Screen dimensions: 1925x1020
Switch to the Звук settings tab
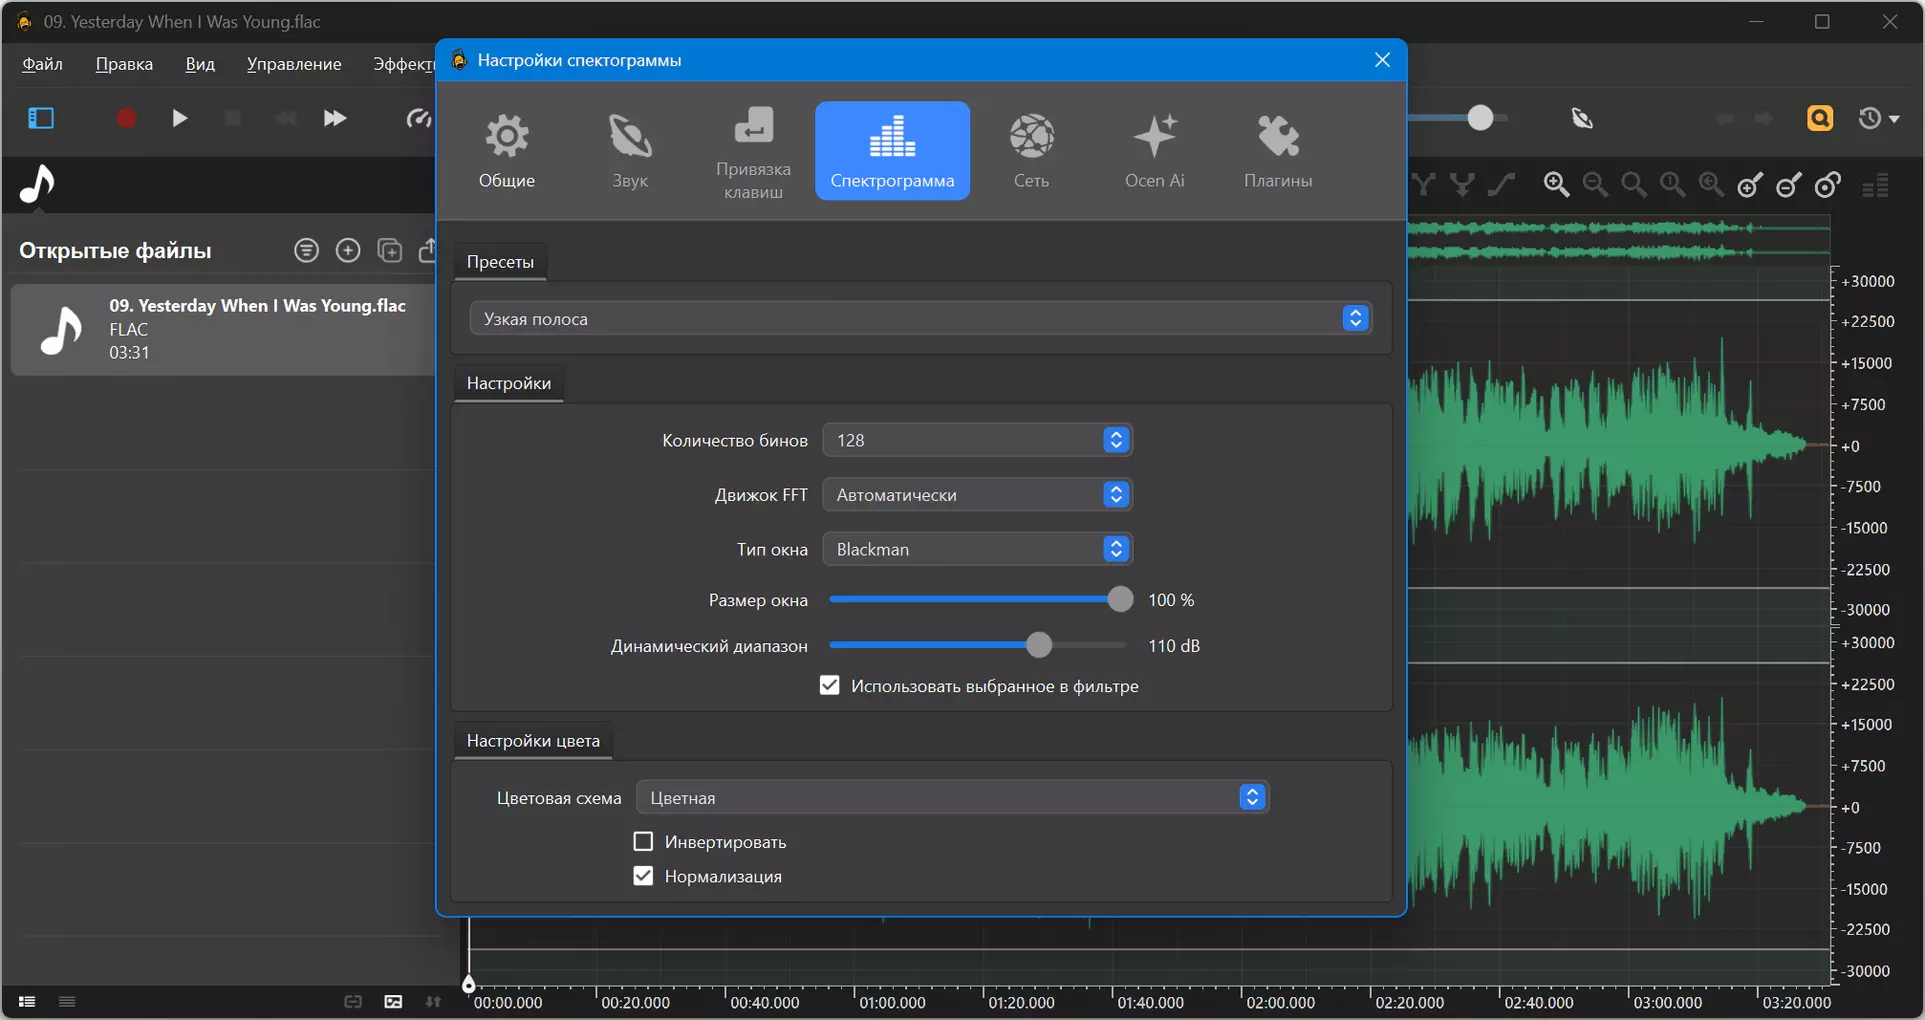tap(630, 151)
